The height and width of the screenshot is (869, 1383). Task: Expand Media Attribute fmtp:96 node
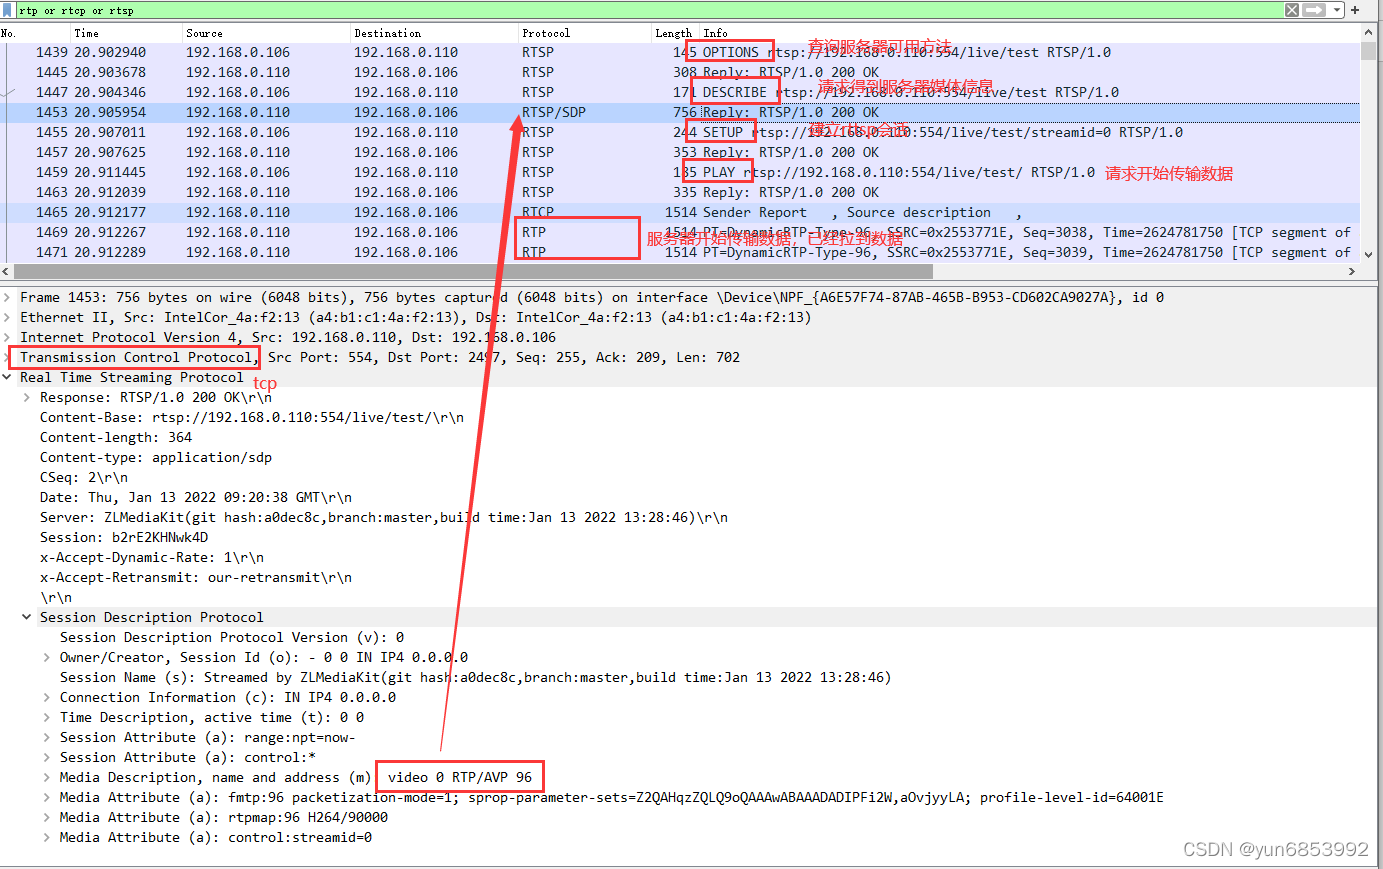[47, 797]
